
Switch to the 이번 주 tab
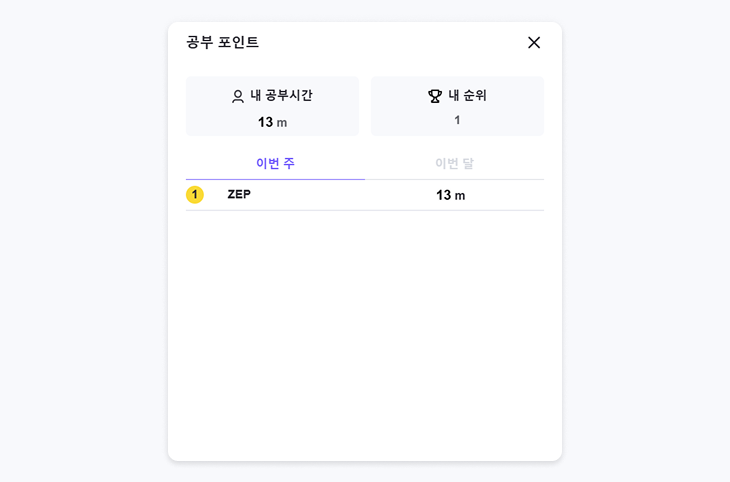(275, 163)
